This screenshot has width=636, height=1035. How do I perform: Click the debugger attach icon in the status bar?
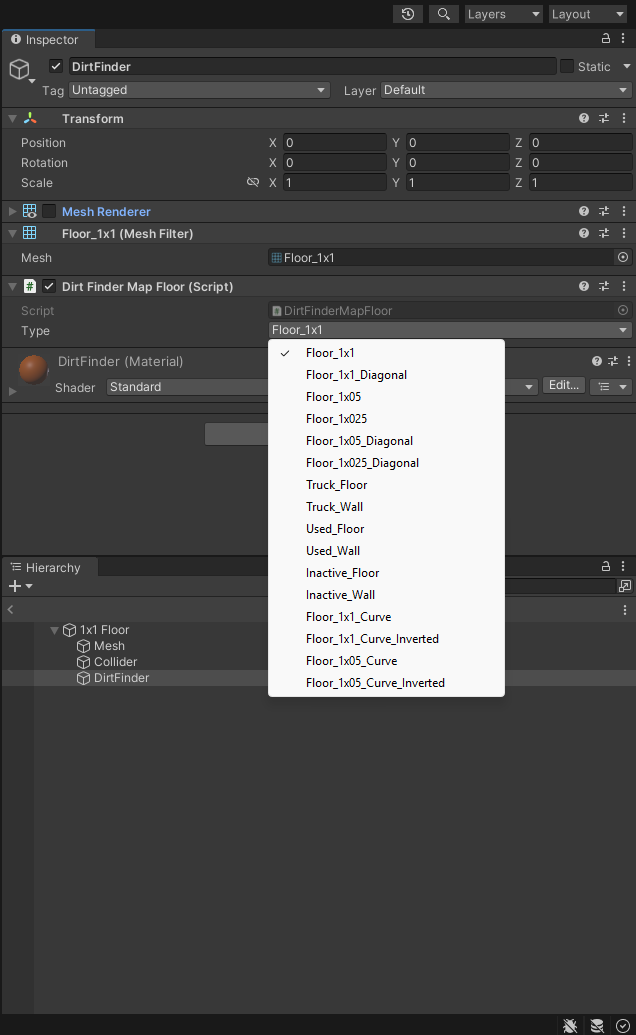coord(570,1025)
